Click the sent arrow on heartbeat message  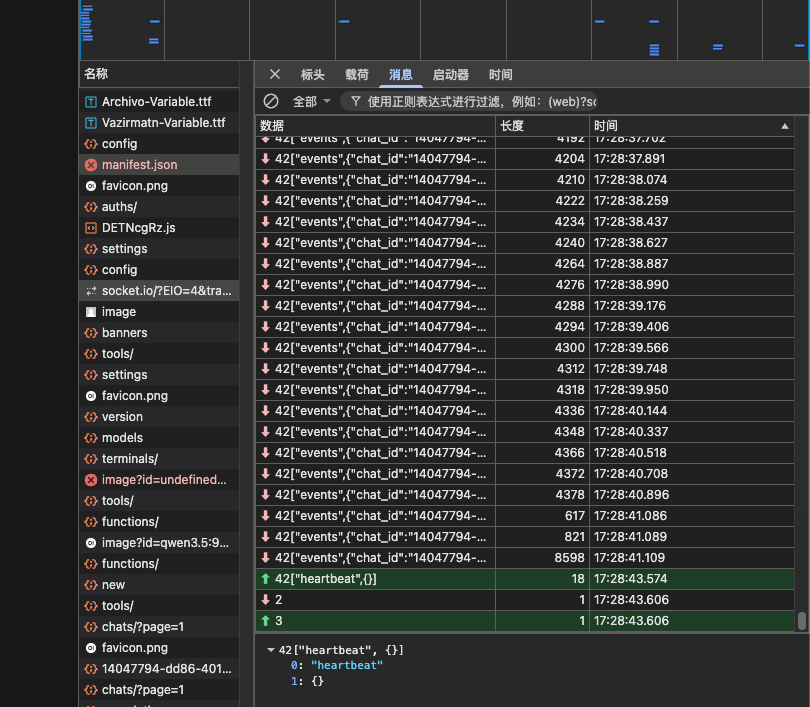coord(265,579)
